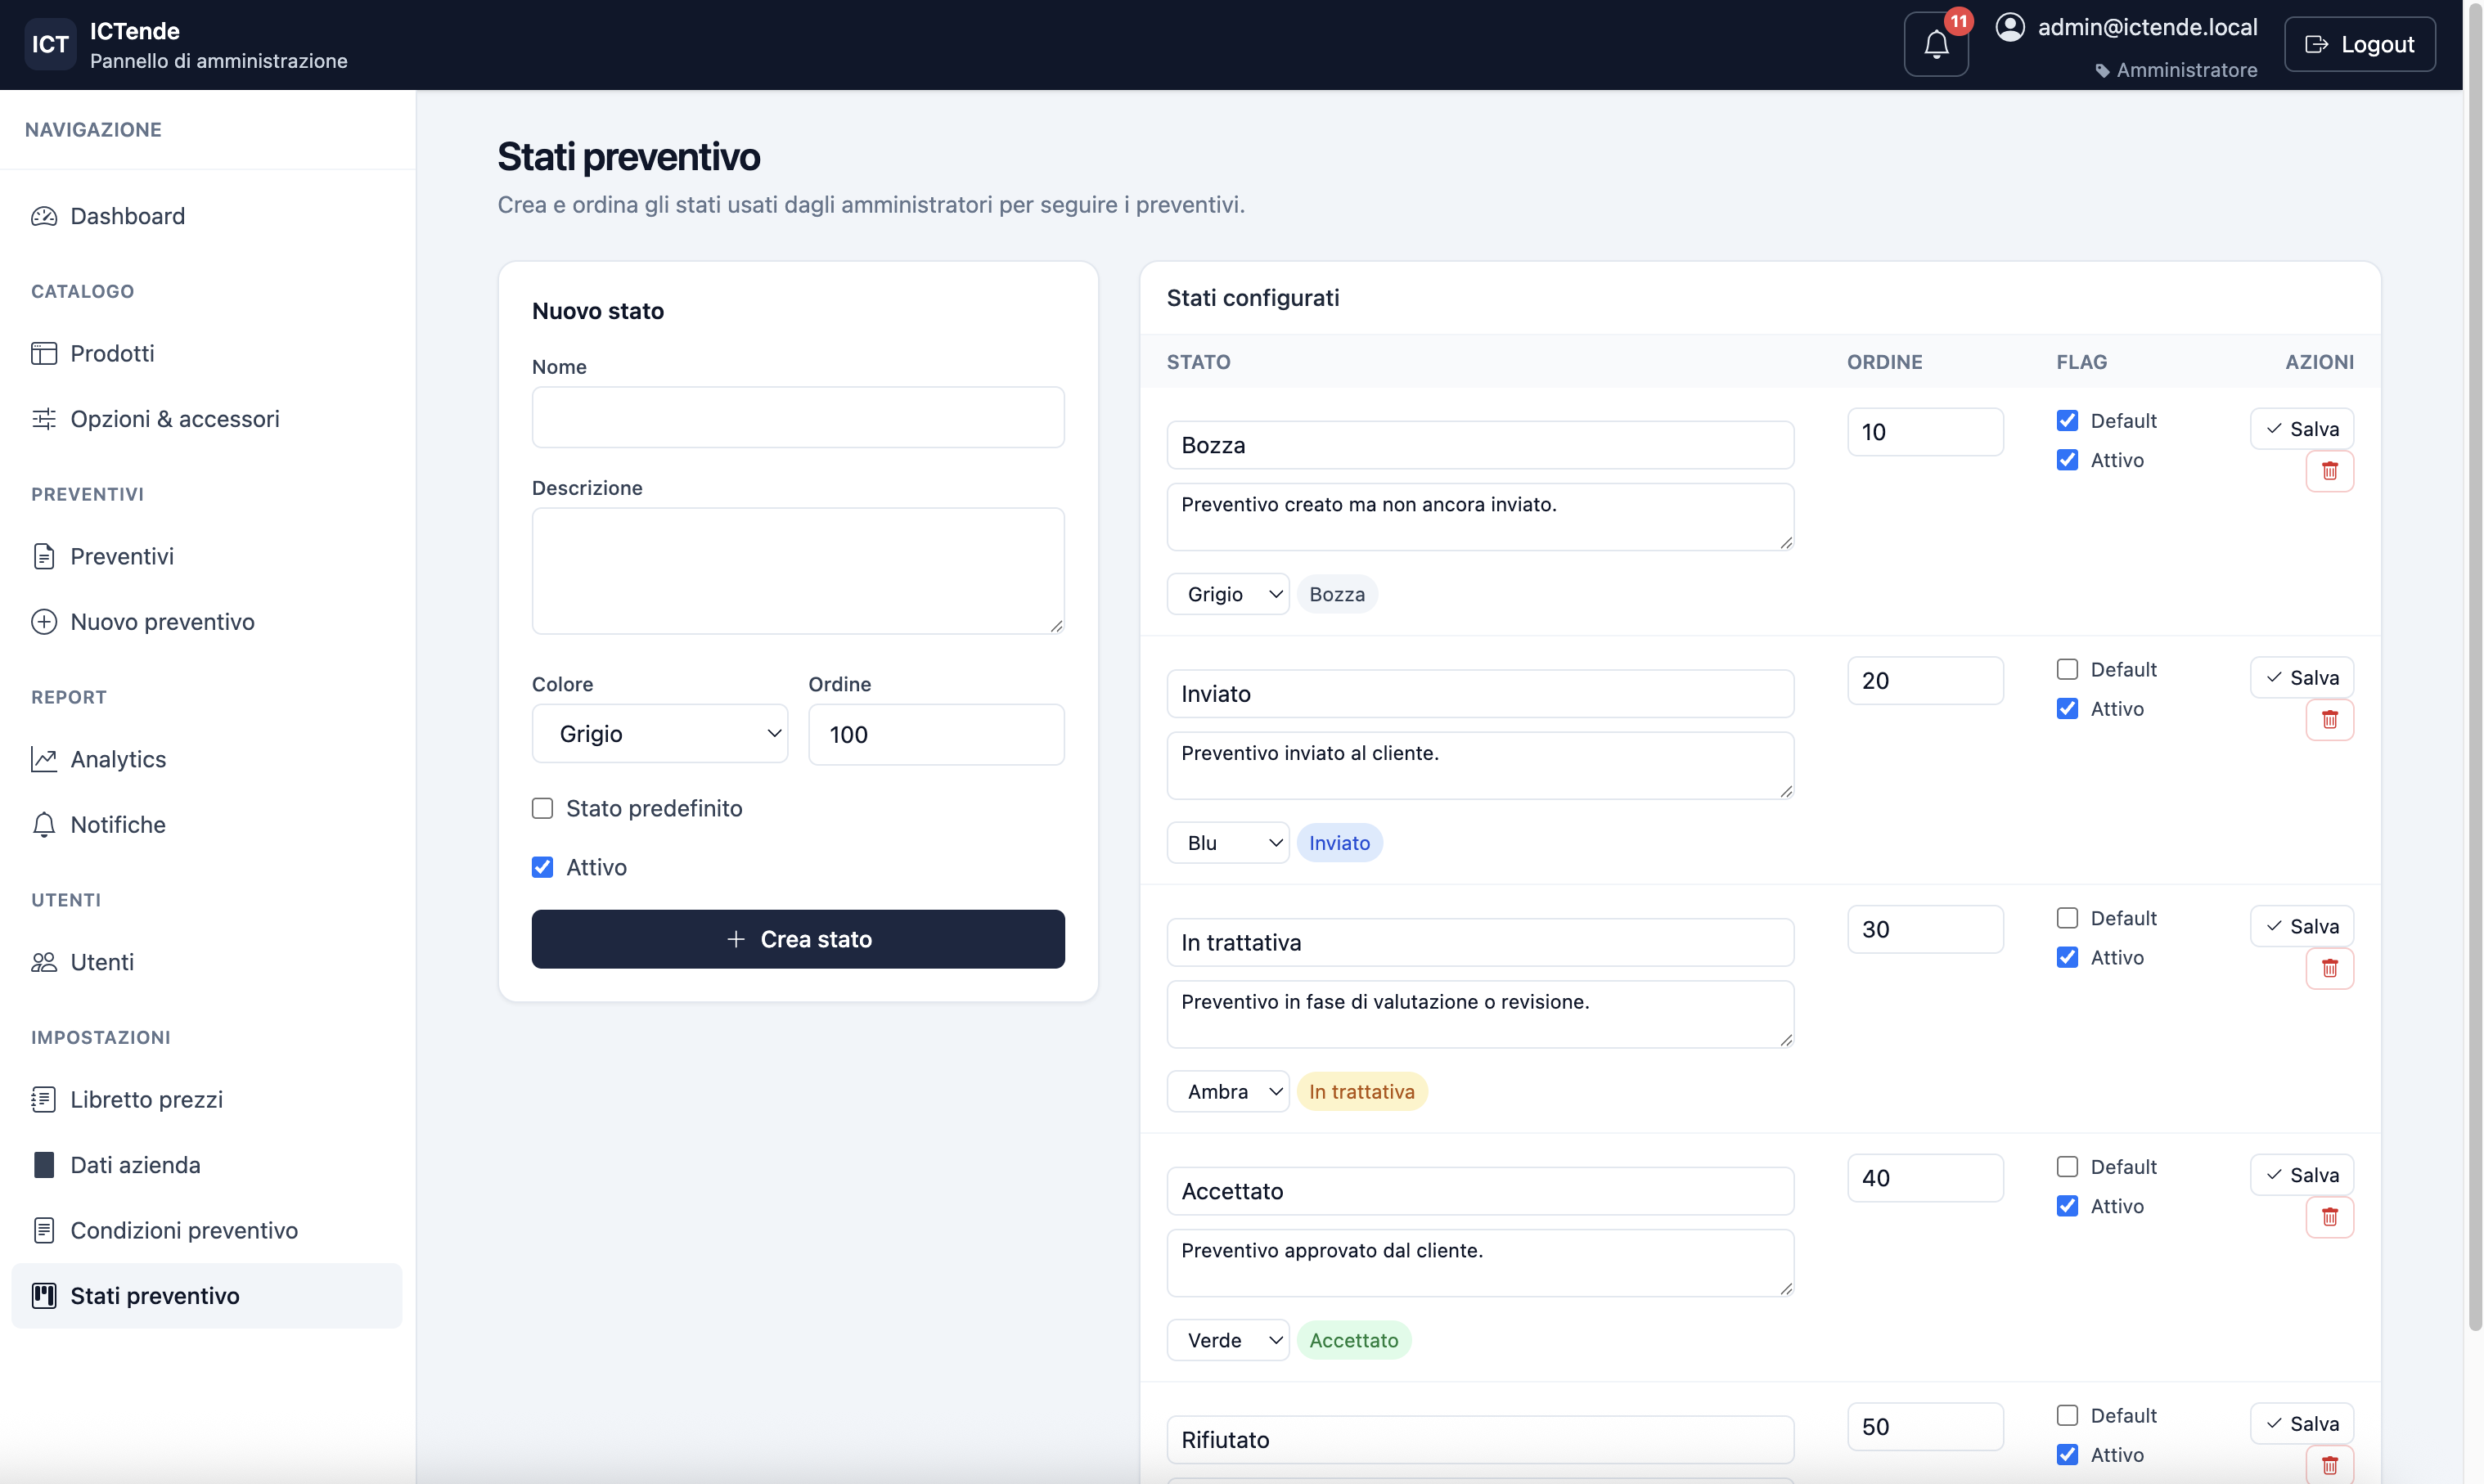Disable Attivo flag for Accettato
The width and height of the screenshot is (2484, 1484).
pyautogui.click(x=2067, y=1206)
